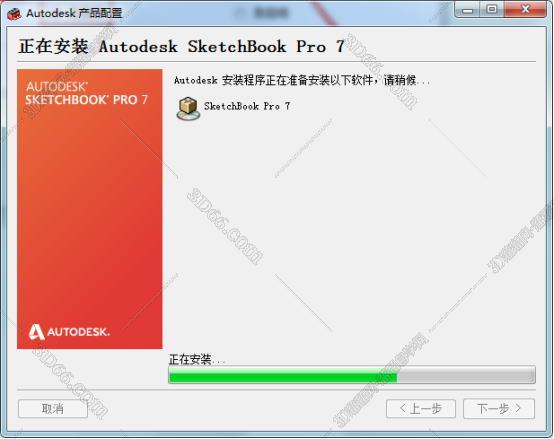Image resolution: width=554 pixels, height=439 pixels.
Task: Click the Autodesk installer icon in title bar
Action: pyautogui.click(x=14, y=13)
